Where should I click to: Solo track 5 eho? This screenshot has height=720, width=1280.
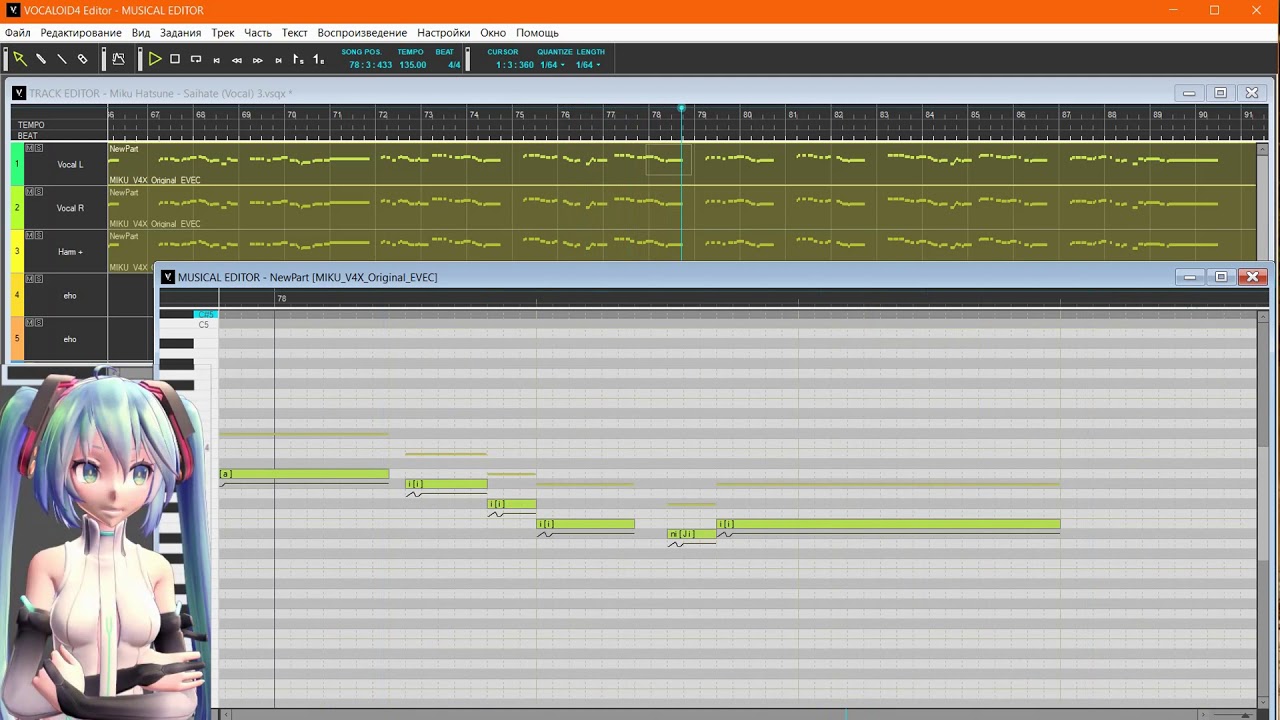click(39, 322)
